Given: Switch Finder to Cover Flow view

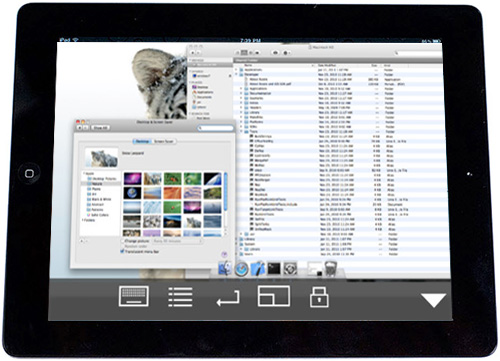Looking at the screenshot, I should tap(257, 53).
